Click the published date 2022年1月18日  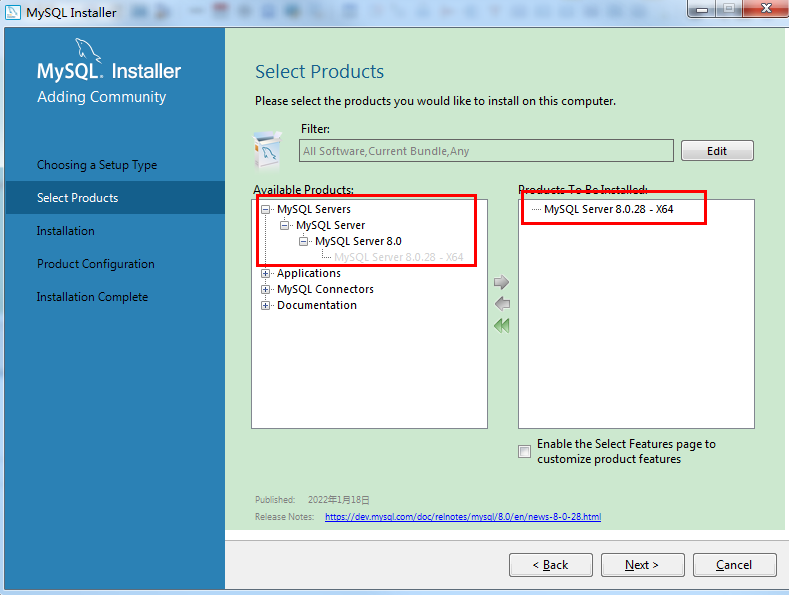[339, 500]
